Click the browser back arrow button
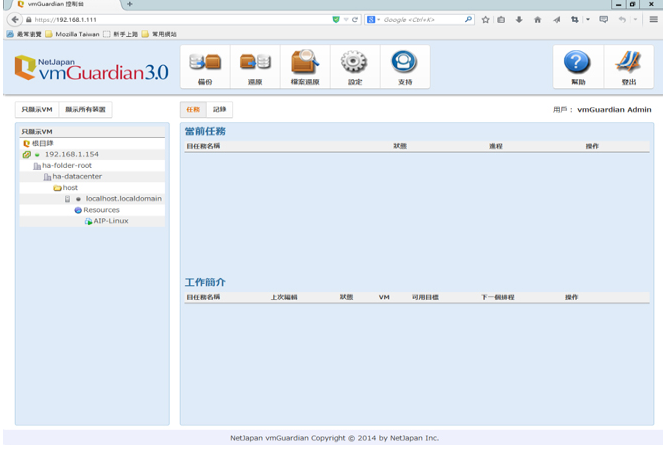This screenshot has height=452, width=669. coord(15,20)
